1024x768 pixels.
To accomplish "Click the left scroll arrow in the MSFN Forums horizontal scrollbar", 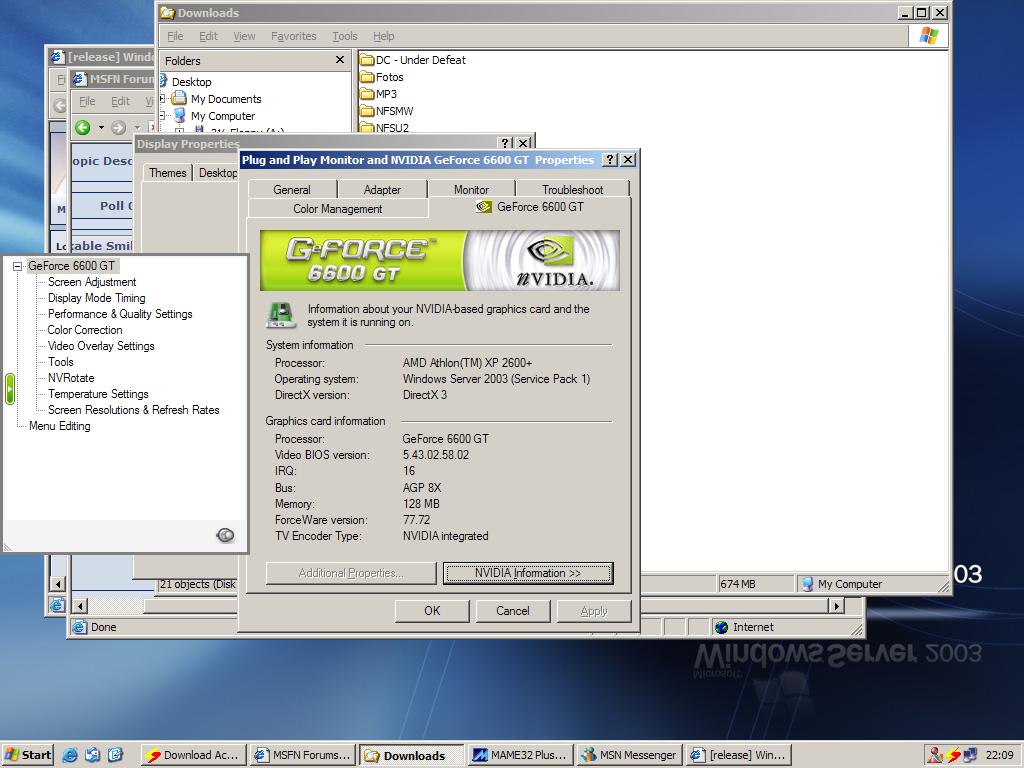I will point(80,607).
